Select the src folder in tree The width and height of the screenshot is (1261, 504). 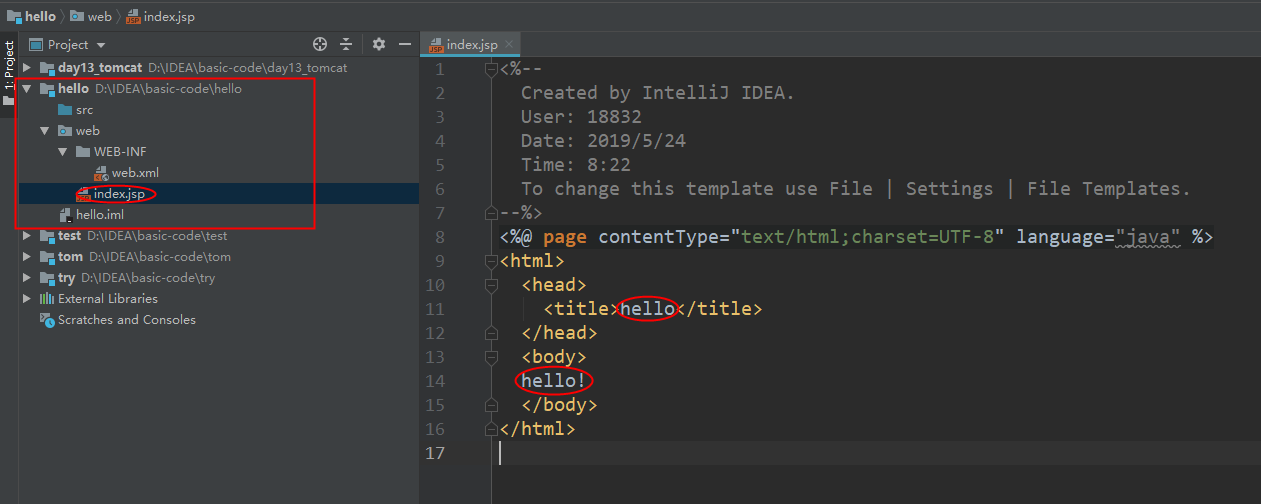point(84,110)
